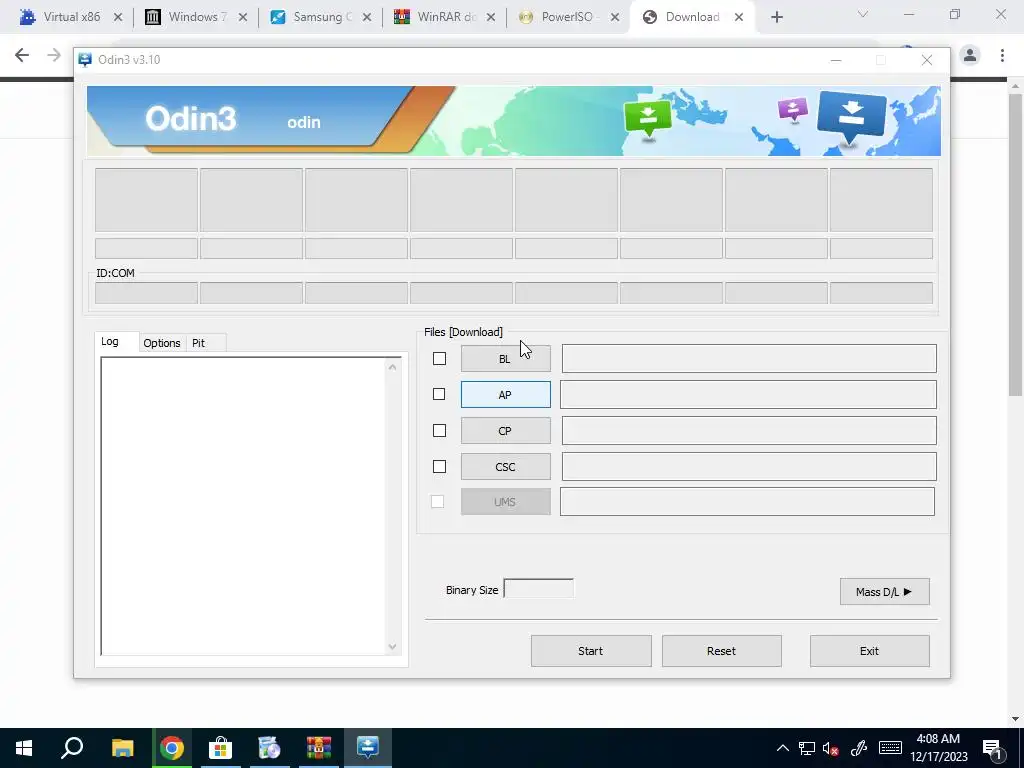Go forward in the browser
Screen dimensions: 1024x768
tap(54, 56)
